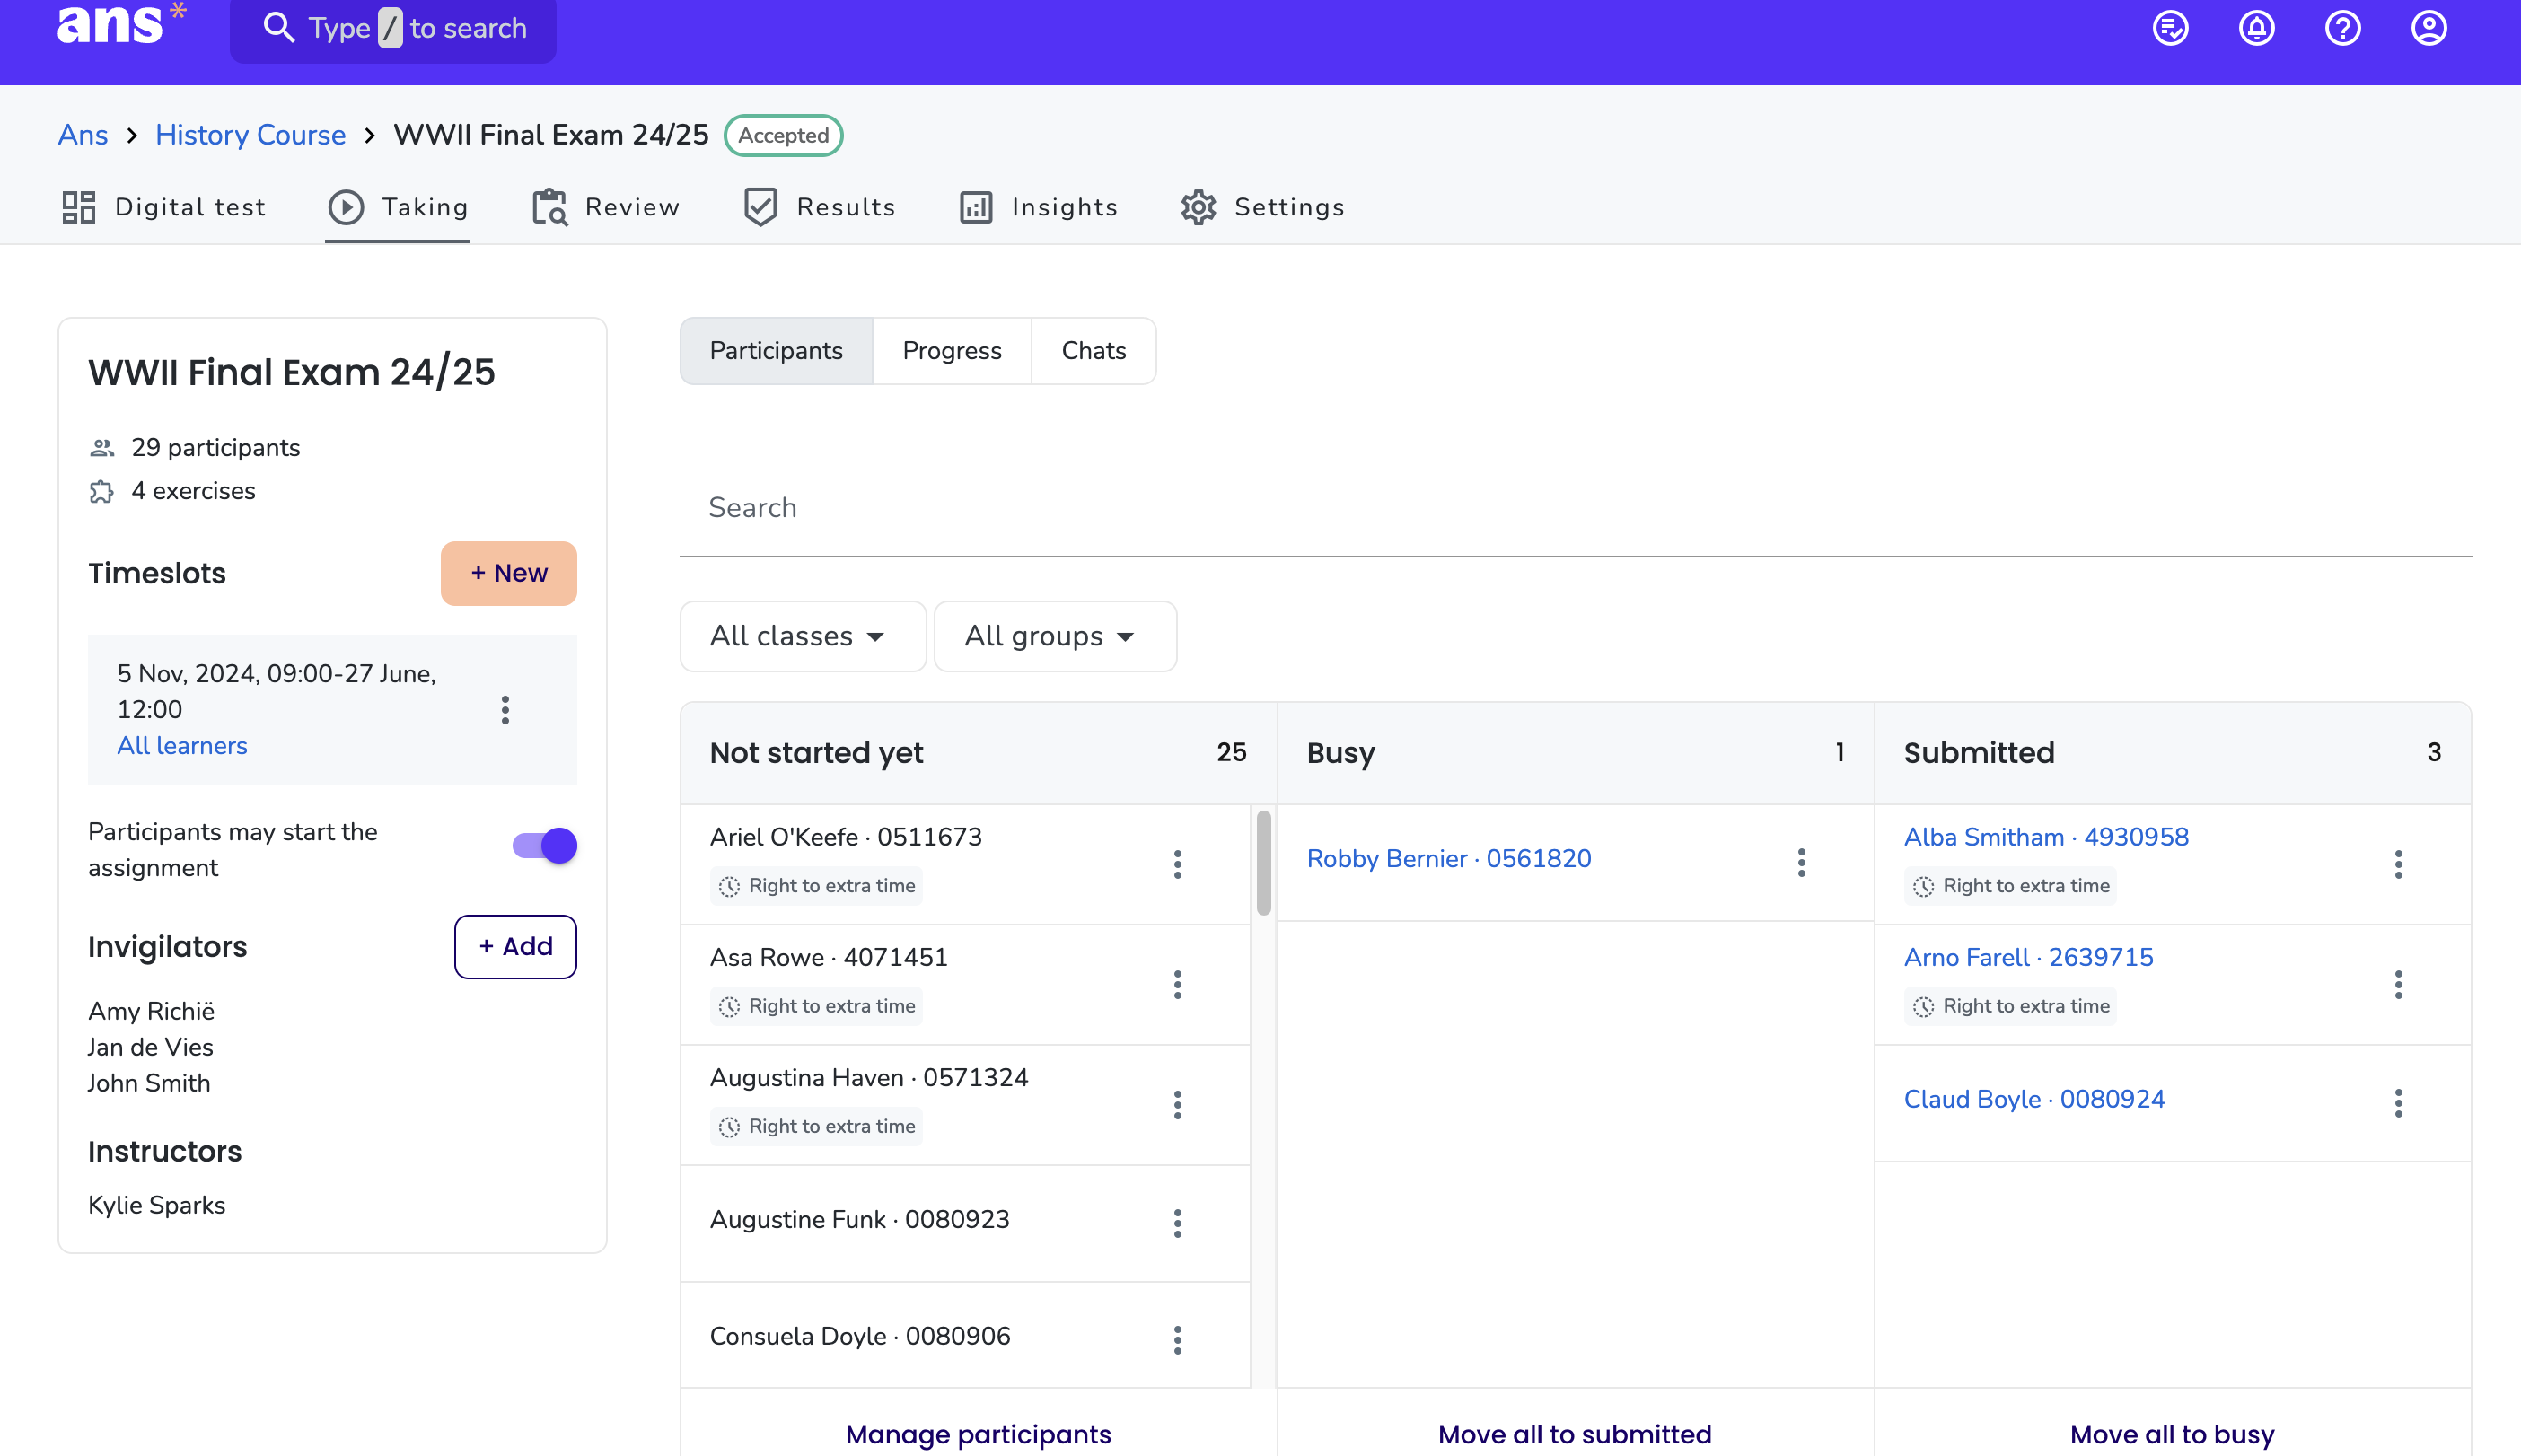Open notifications bell icon
Screen dimensions: 2521x1456
point(2256,28)
